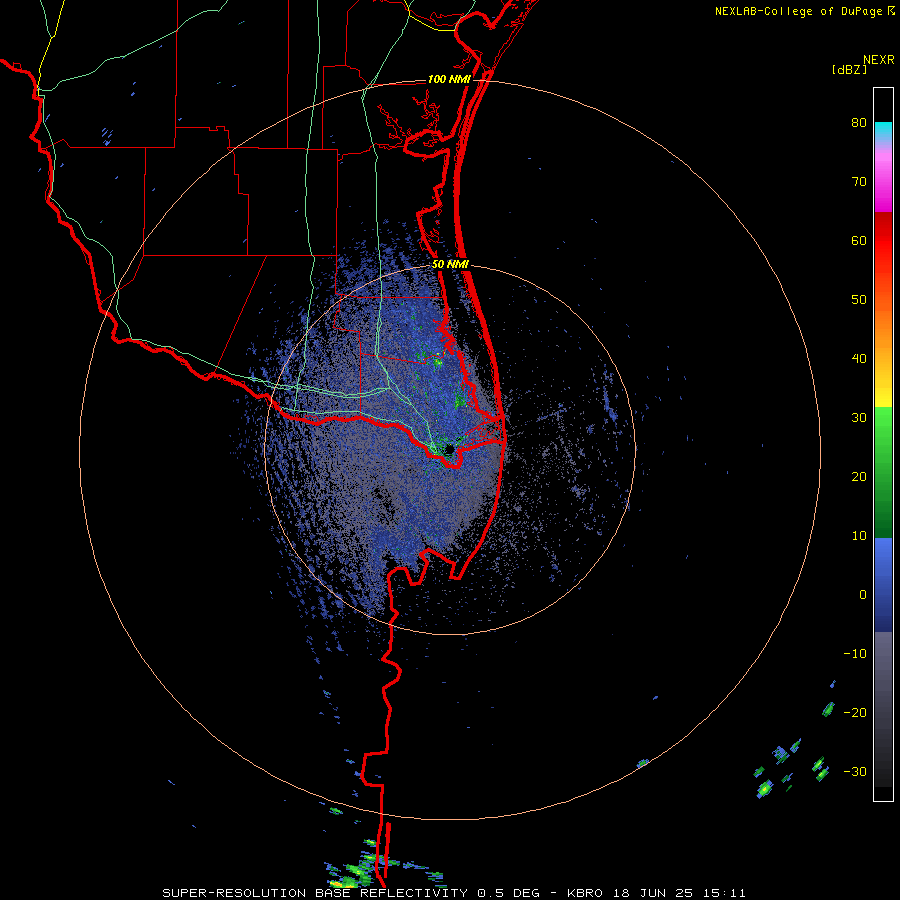Screen dimensions: 900x900
Task: Click the -20 dBZ scale value
Action: (855, 713)
